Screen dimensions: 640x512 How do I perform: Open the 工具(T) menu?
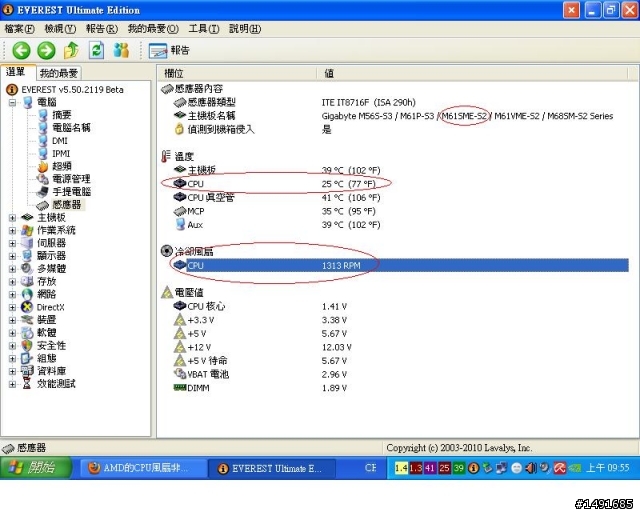(x=204, y=29)
